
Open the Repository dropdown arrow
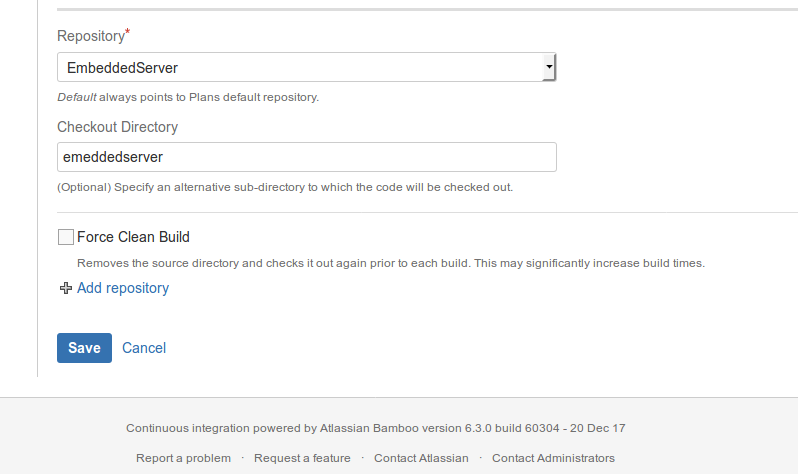pos(549,67)
